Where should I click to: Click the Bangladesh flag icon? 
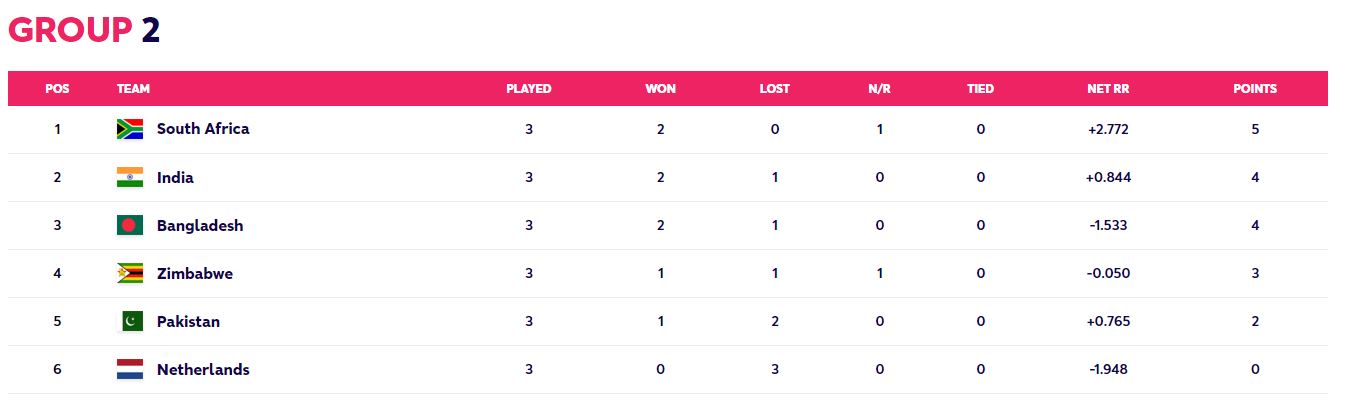point(130,225)
